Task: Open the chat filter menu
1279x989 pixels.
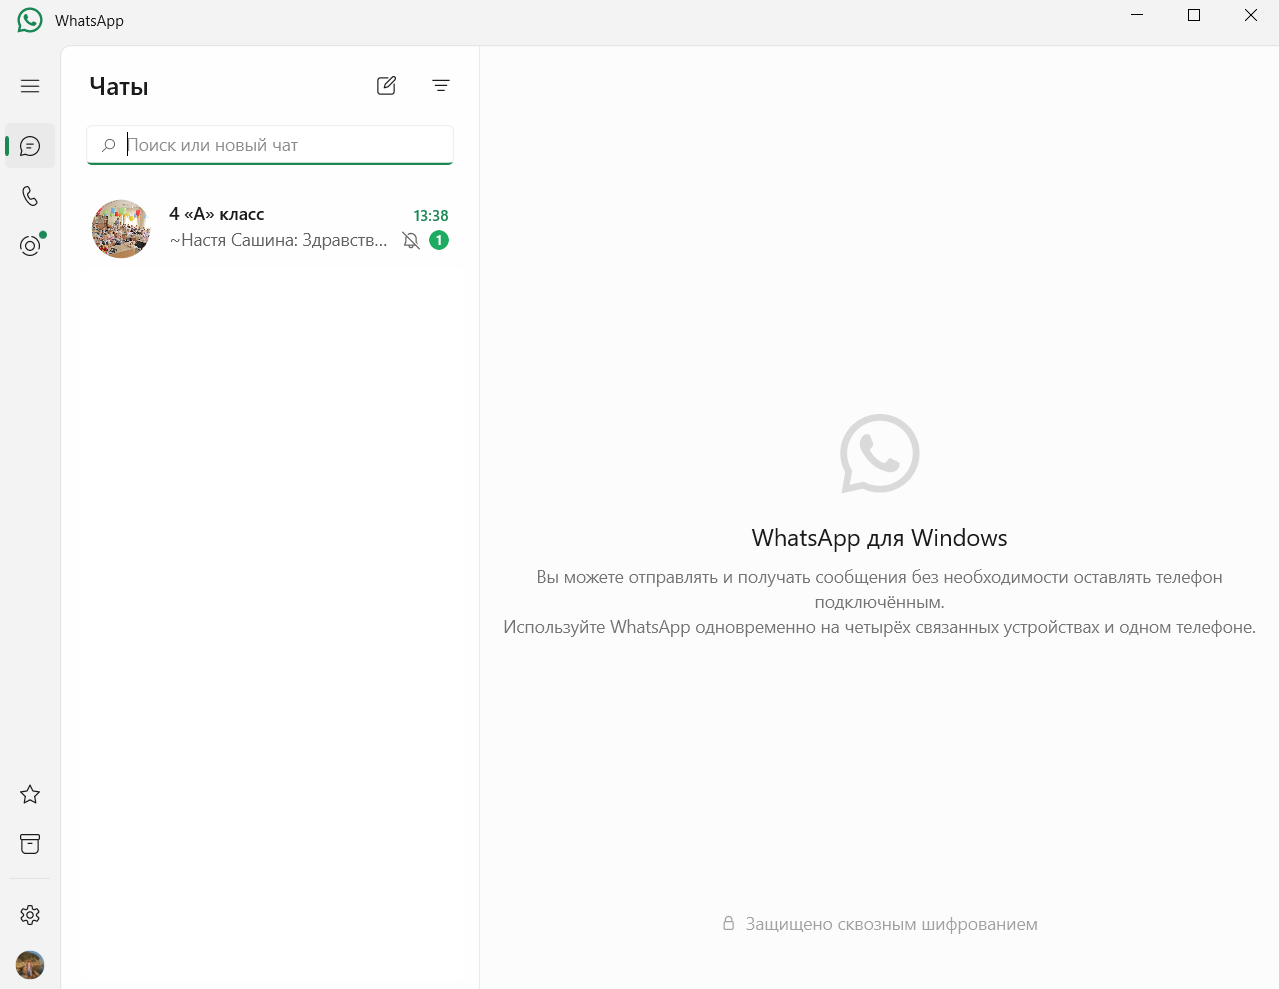Action: (441, 86)
